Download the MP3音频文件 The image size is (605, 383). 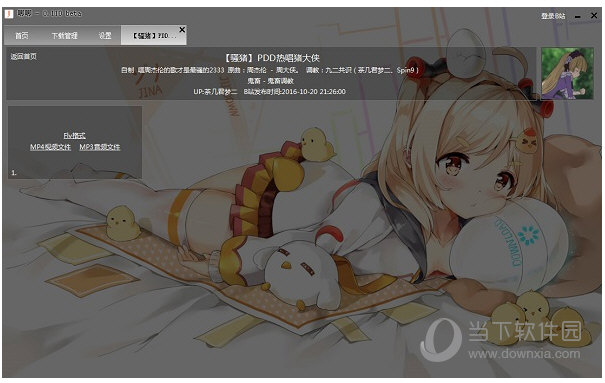pyautogui.click(x=100, y=147)
